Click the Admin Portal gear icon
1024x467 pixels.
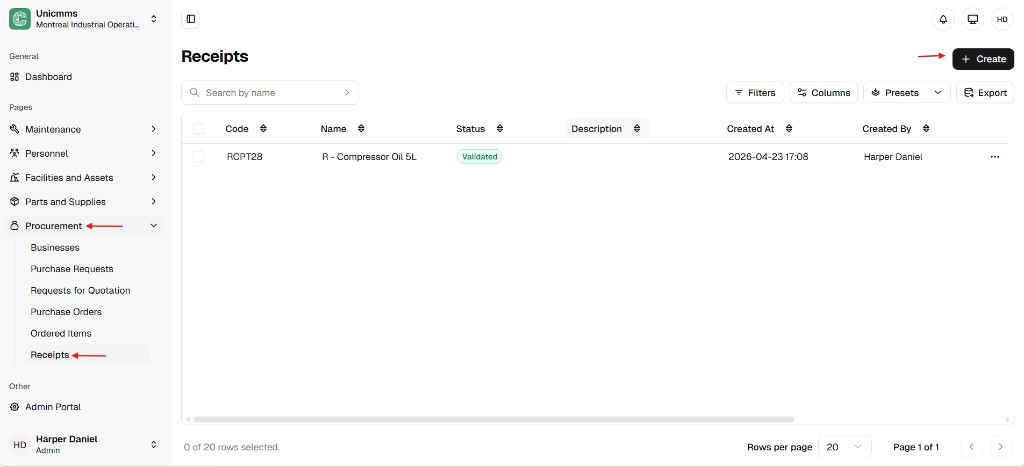click(x=14, y=407)
